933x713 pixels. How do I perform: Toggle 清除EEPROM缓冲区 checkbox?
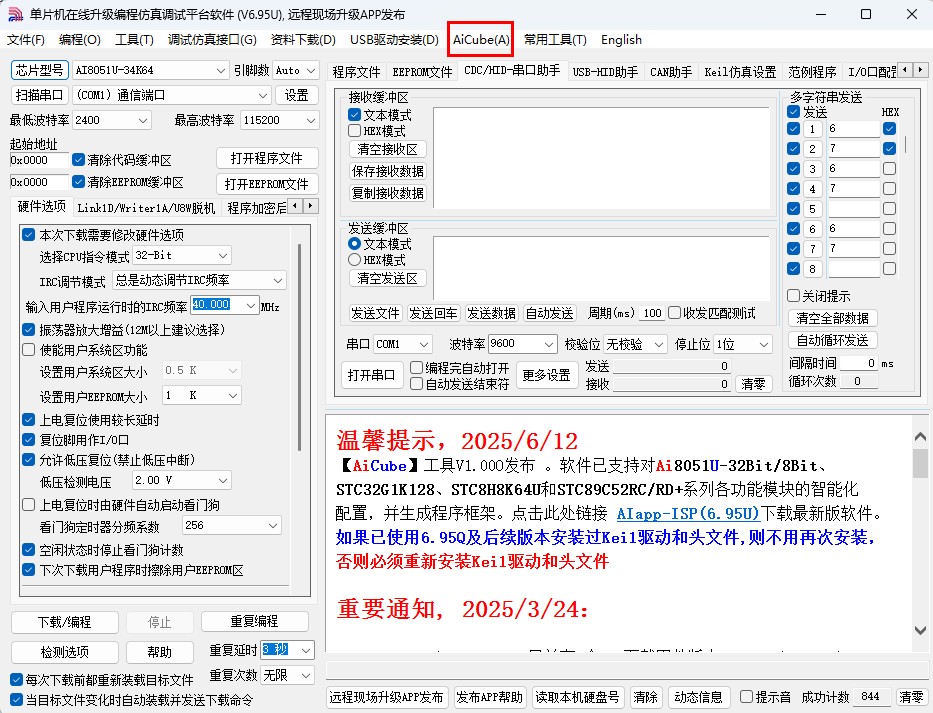[x=79, y=182]
